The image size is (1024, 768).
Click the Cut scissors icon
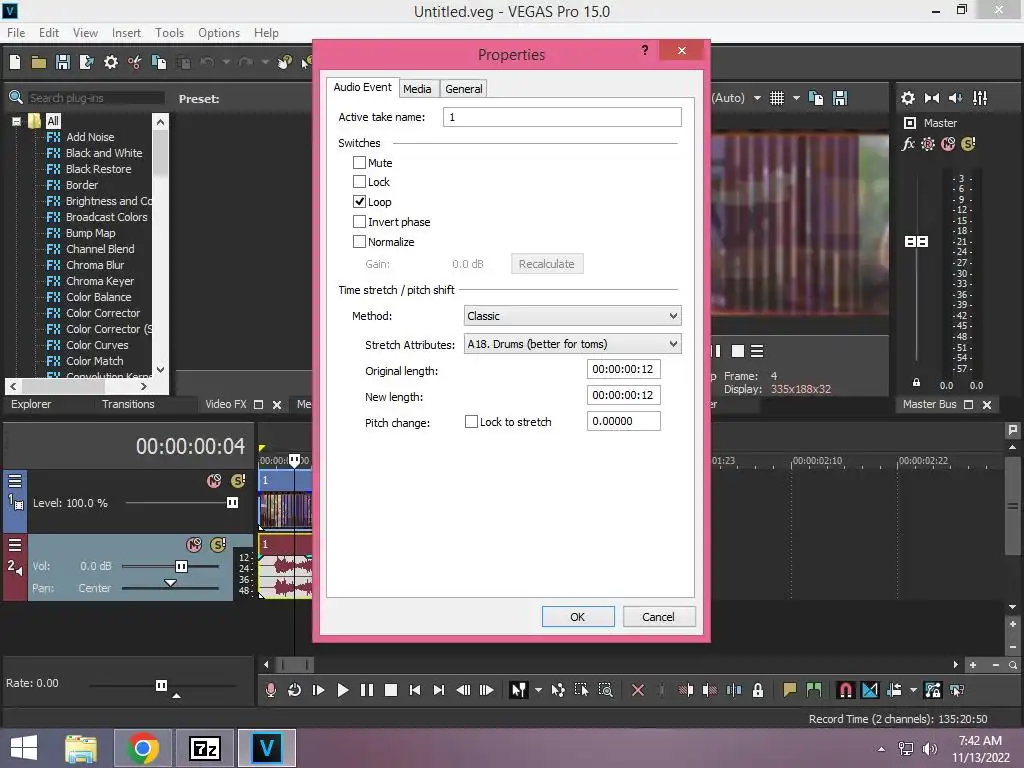[x=135, y=62]
